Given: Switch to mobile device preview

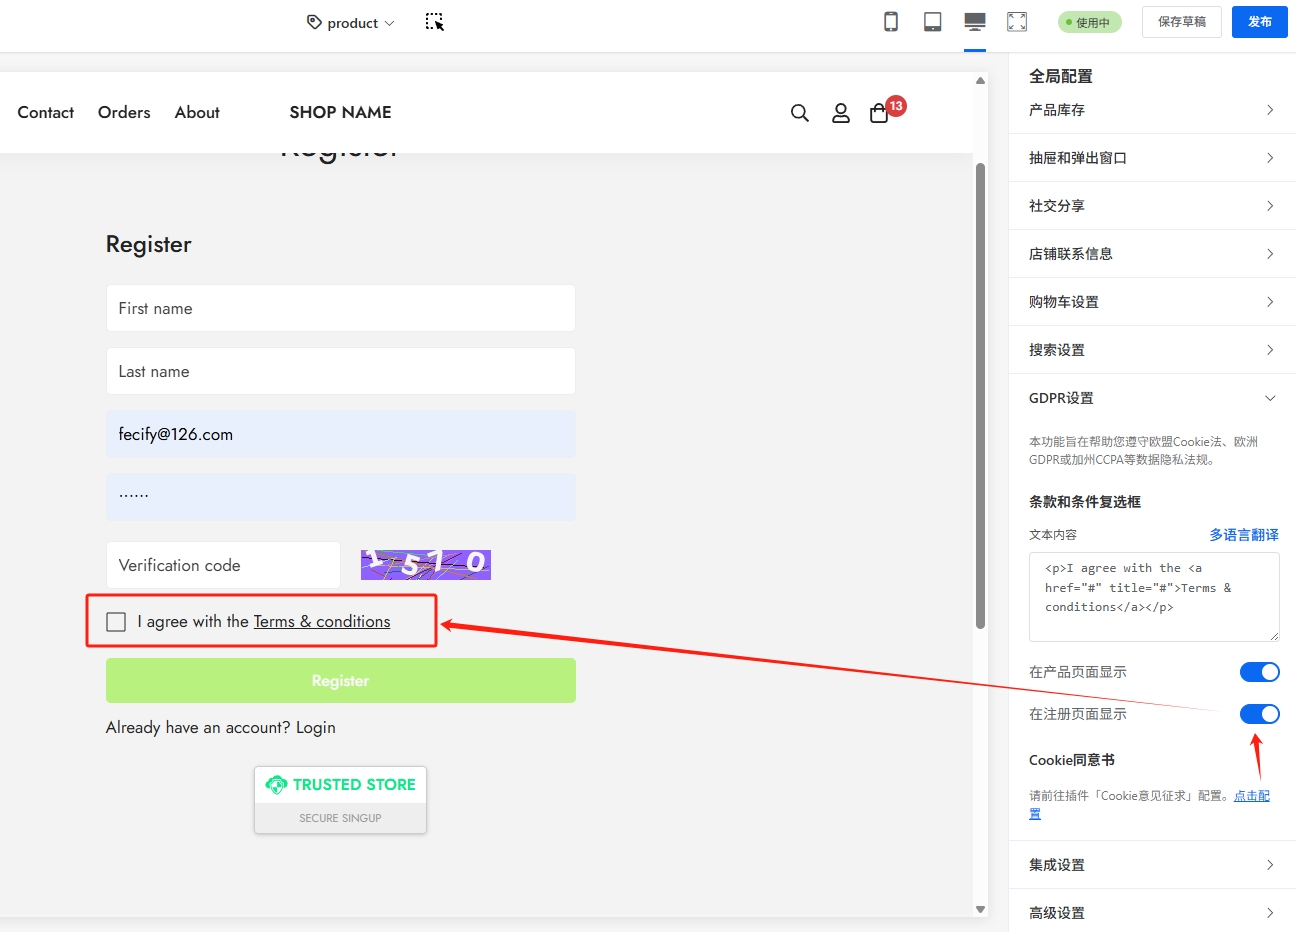Looking at the screenshot, I should [890, 22].
